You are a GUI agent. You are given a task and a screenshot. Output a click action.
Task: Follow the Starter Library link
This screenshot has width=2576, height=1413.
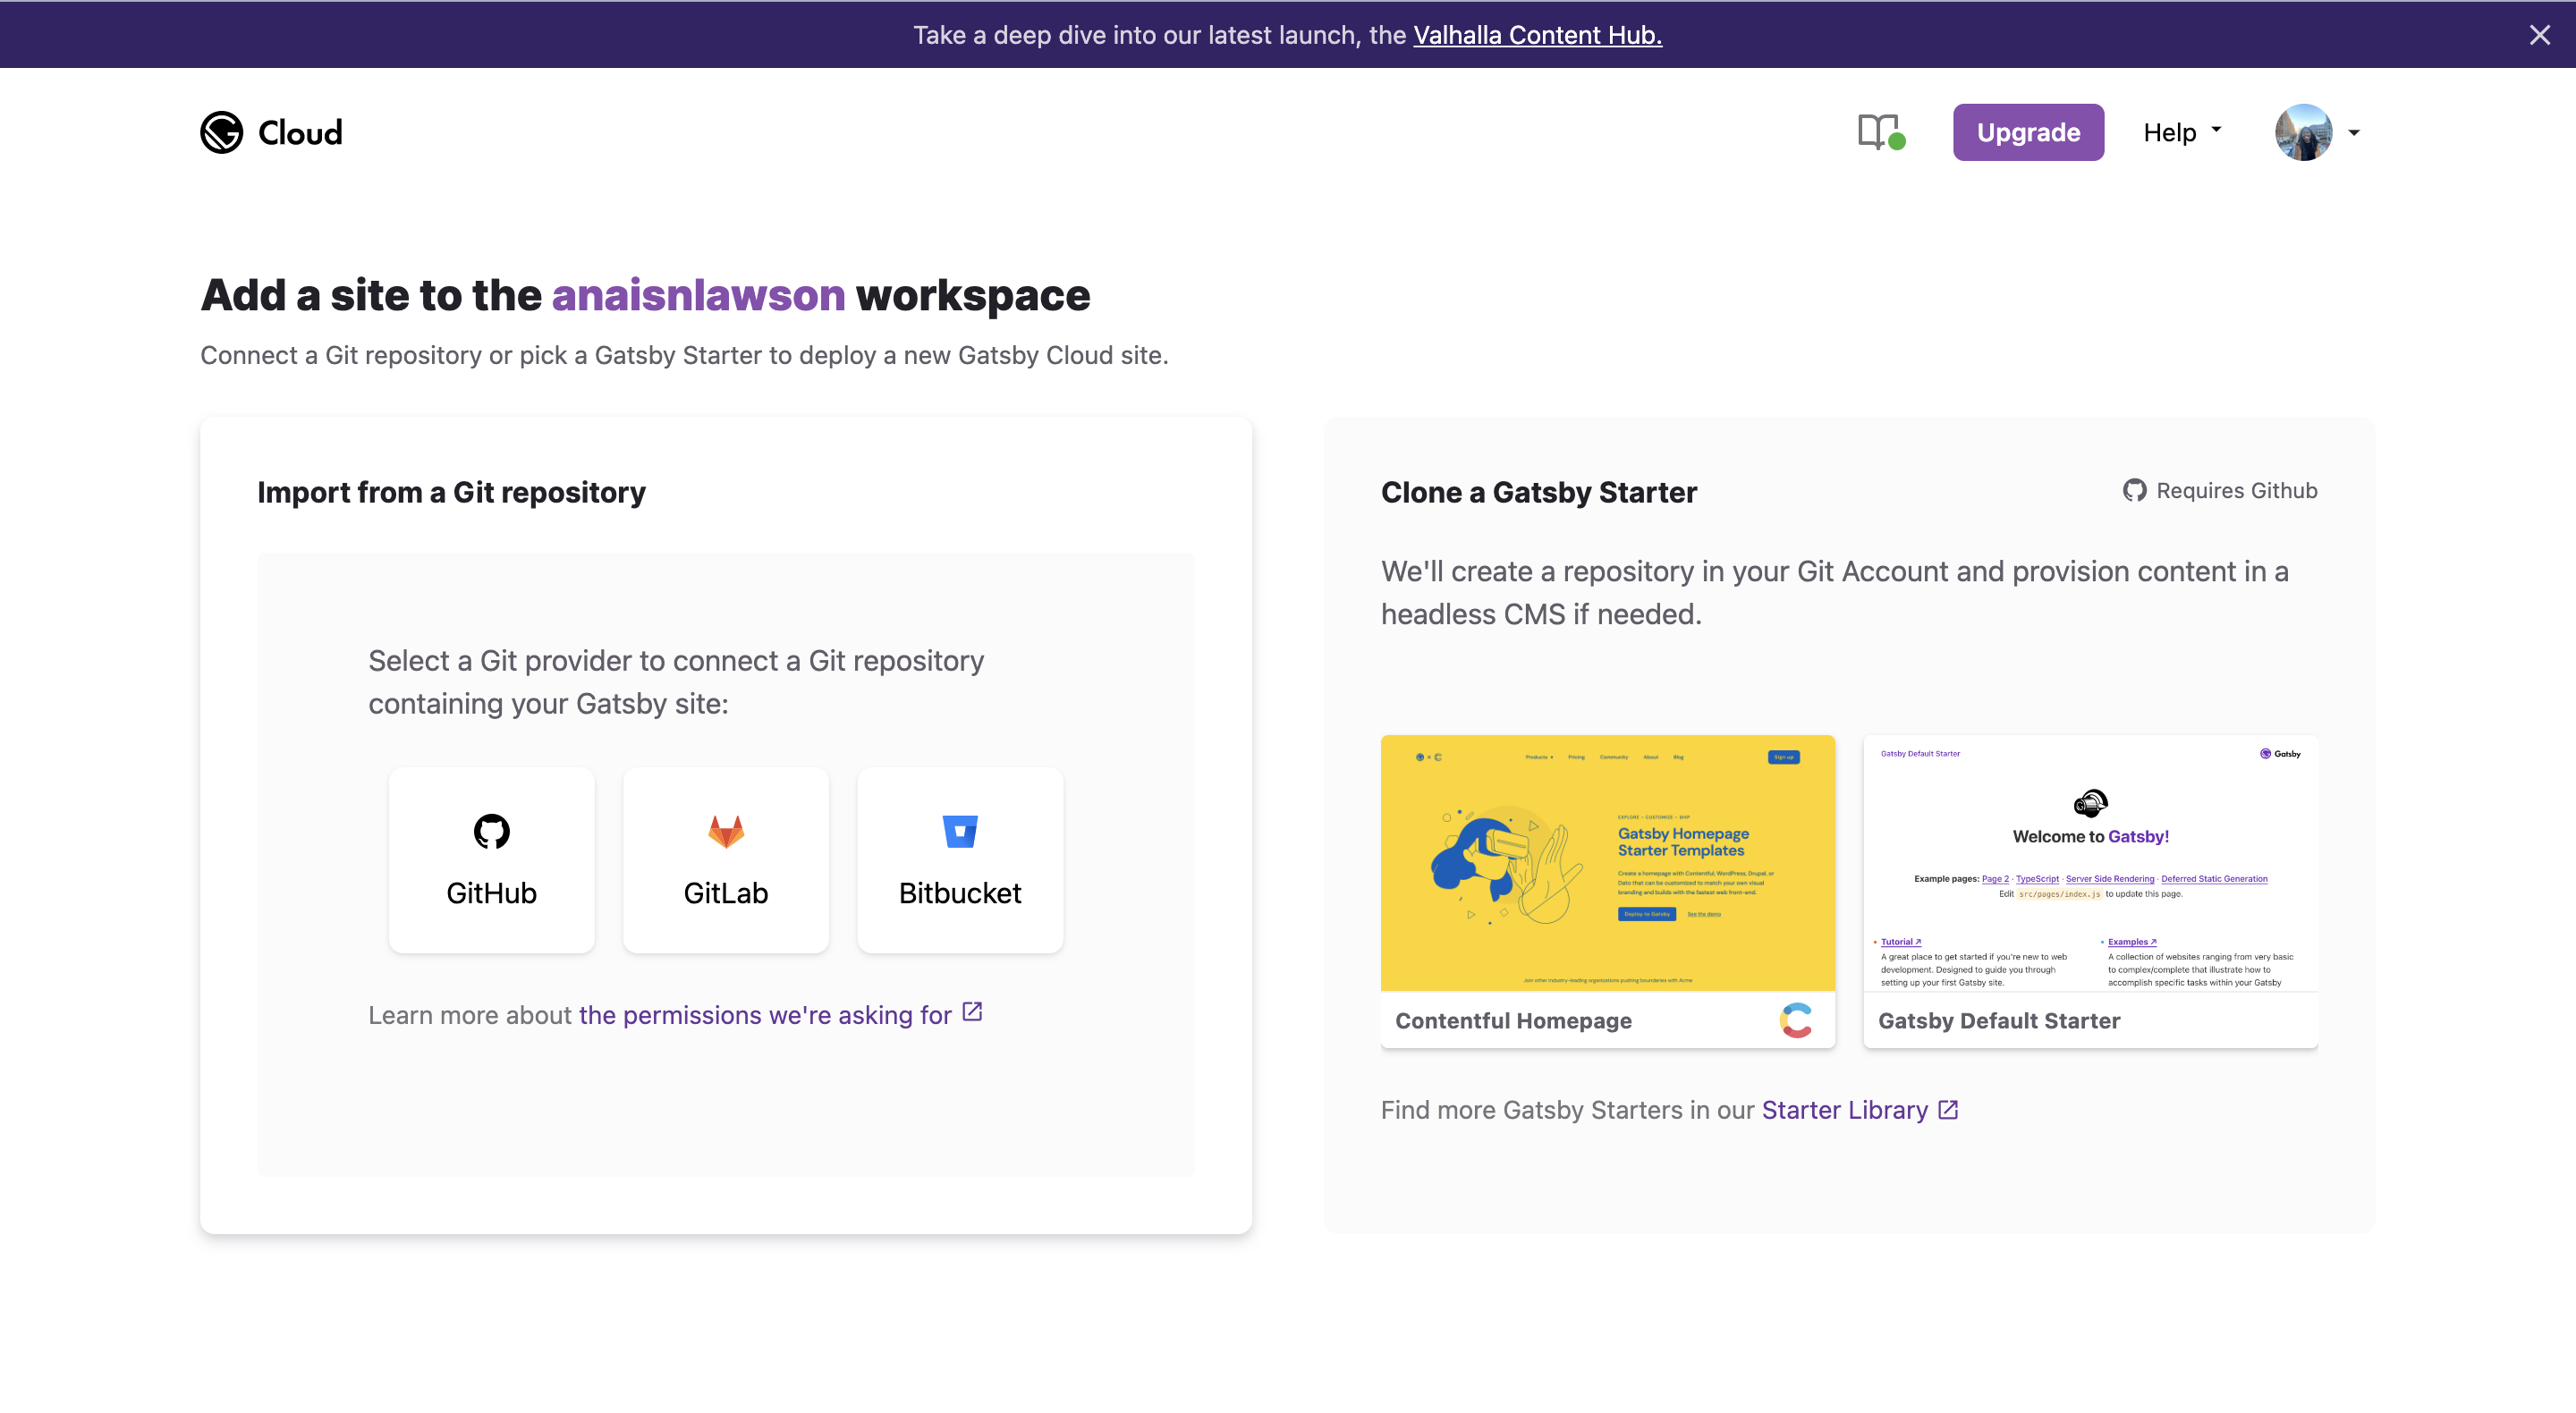click(1844, 1110)
